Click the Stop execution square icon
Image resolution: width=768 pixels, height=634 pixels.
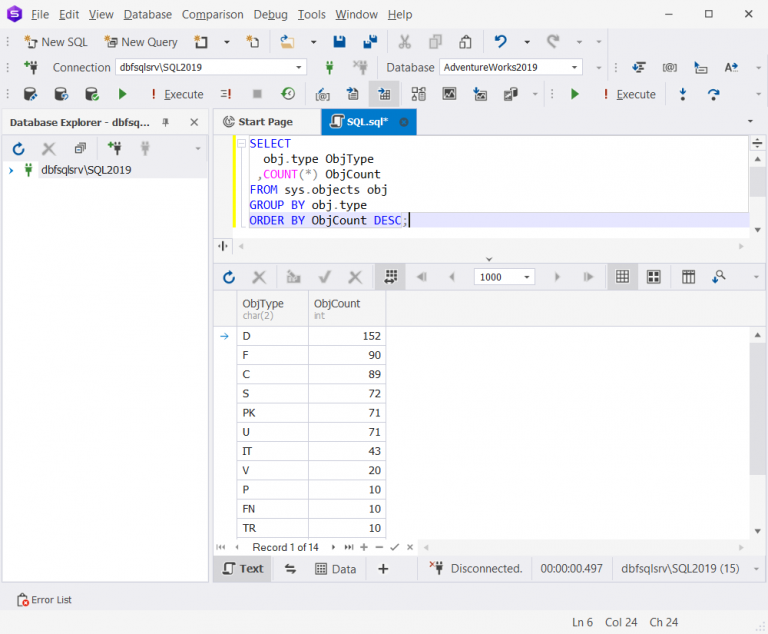tap(257, 94)
